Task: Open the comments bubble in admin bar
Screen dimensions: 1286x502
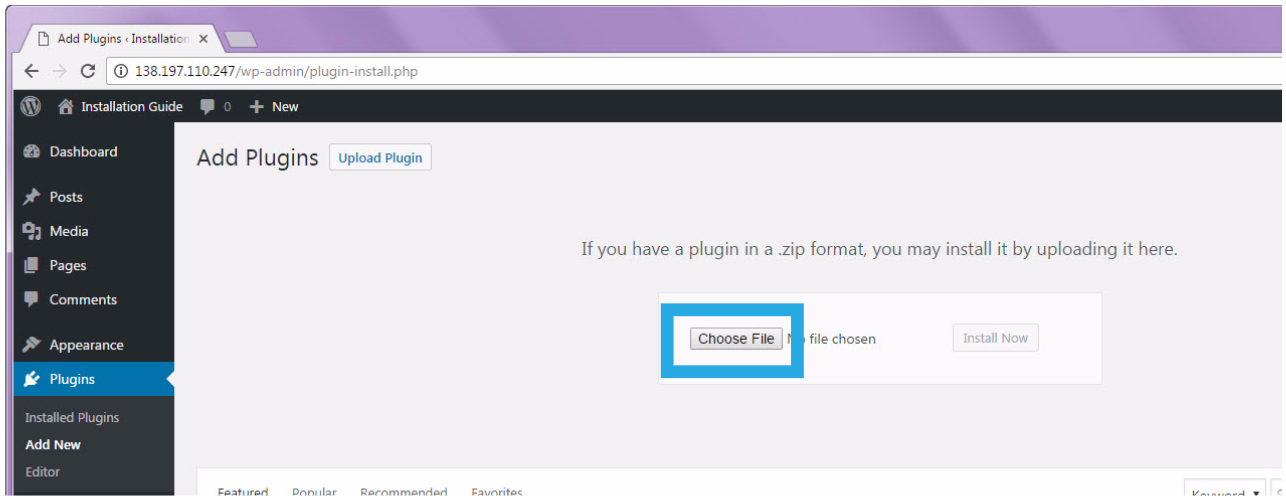Action: (215, 106)
